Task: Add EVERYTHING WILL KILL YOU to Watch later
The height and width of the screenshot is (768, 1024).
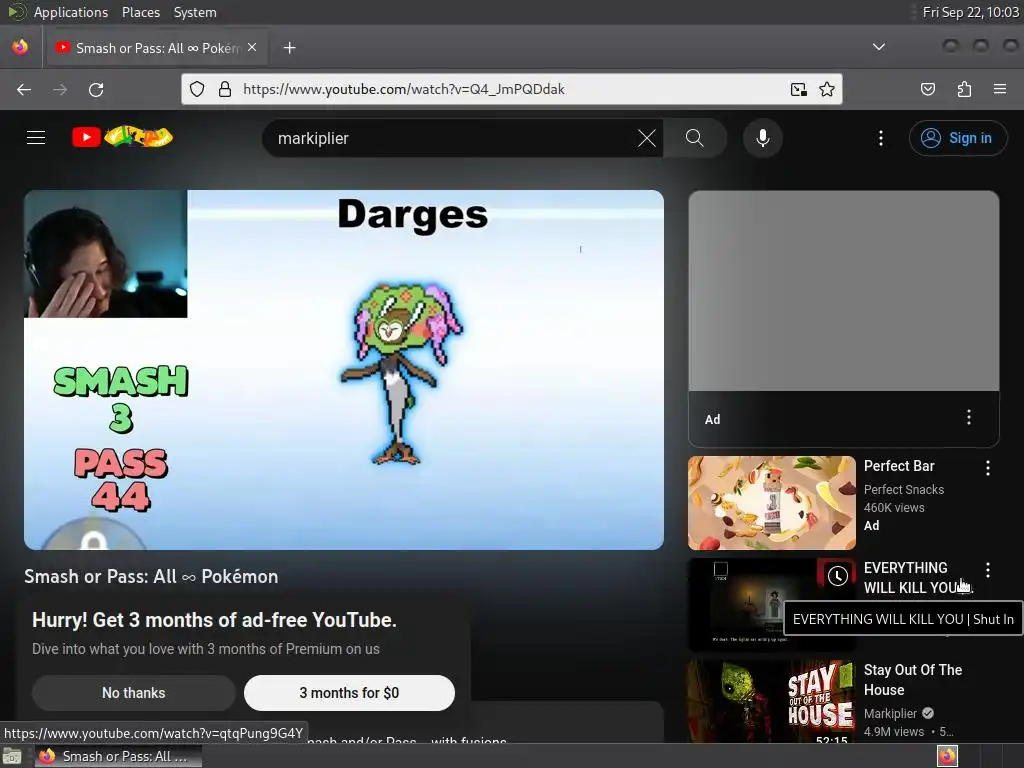Action: 838,575
